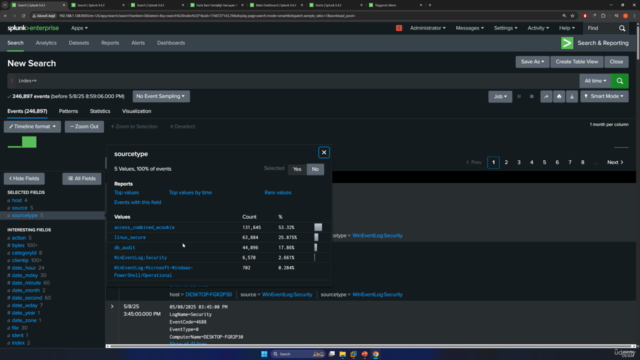640x360 pixels.
Task: Go to Next results page
Action: (x=615, y=162)
